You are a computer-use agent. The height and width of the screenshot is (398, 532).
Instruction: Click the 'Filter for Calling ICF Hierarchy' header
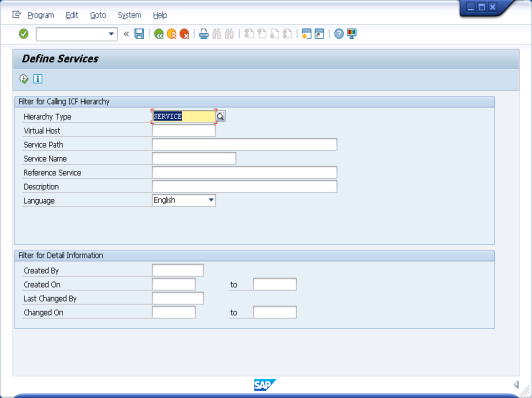pos(64,102)
